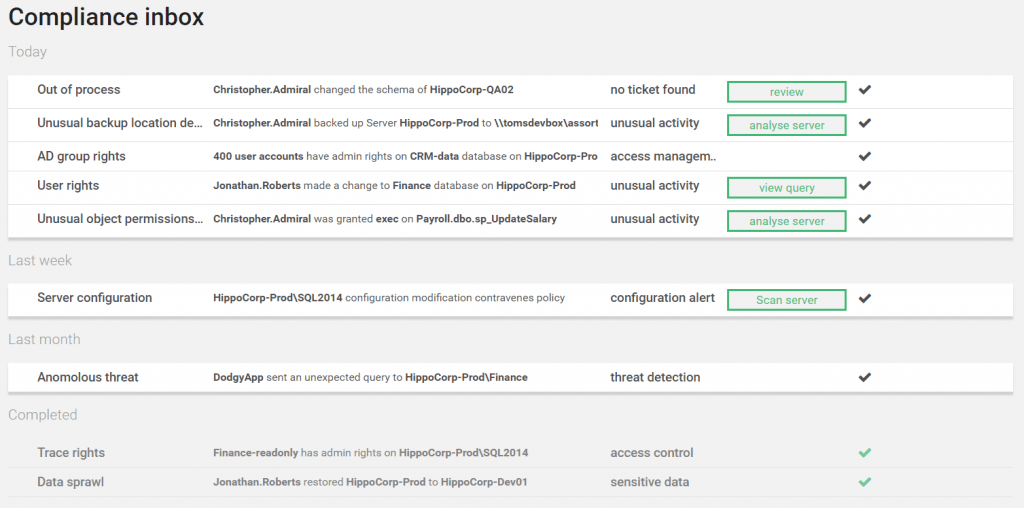Click checkmark on User rights row
Image resolution: width=1024 pixels, height=508 pixels.
tap(865, 185)
